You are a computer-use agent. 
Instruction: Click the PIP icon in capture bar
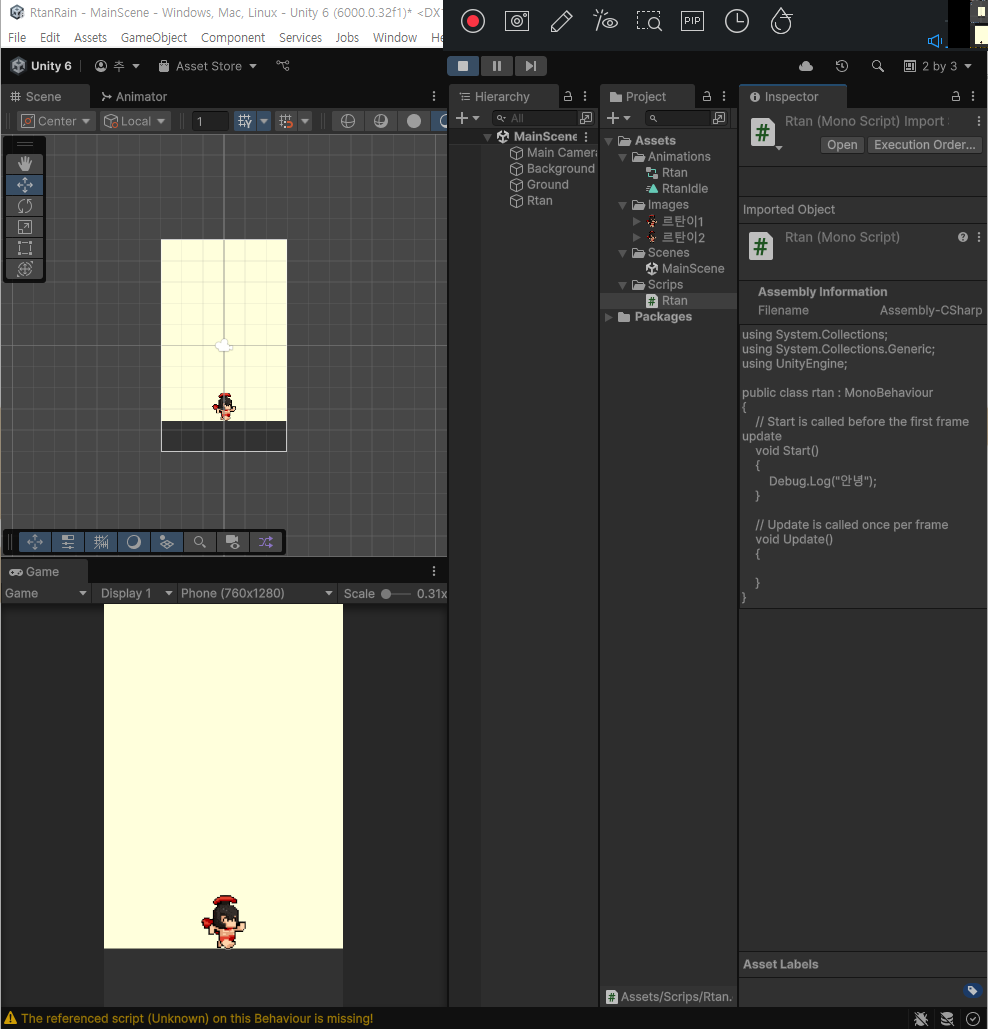point(692,21)
